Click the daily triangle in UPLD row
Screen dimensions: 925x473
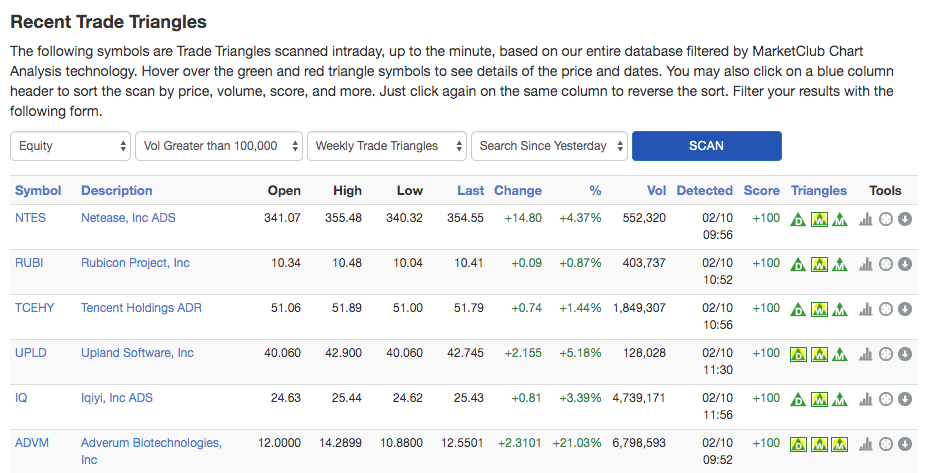[x=798, y=354]
